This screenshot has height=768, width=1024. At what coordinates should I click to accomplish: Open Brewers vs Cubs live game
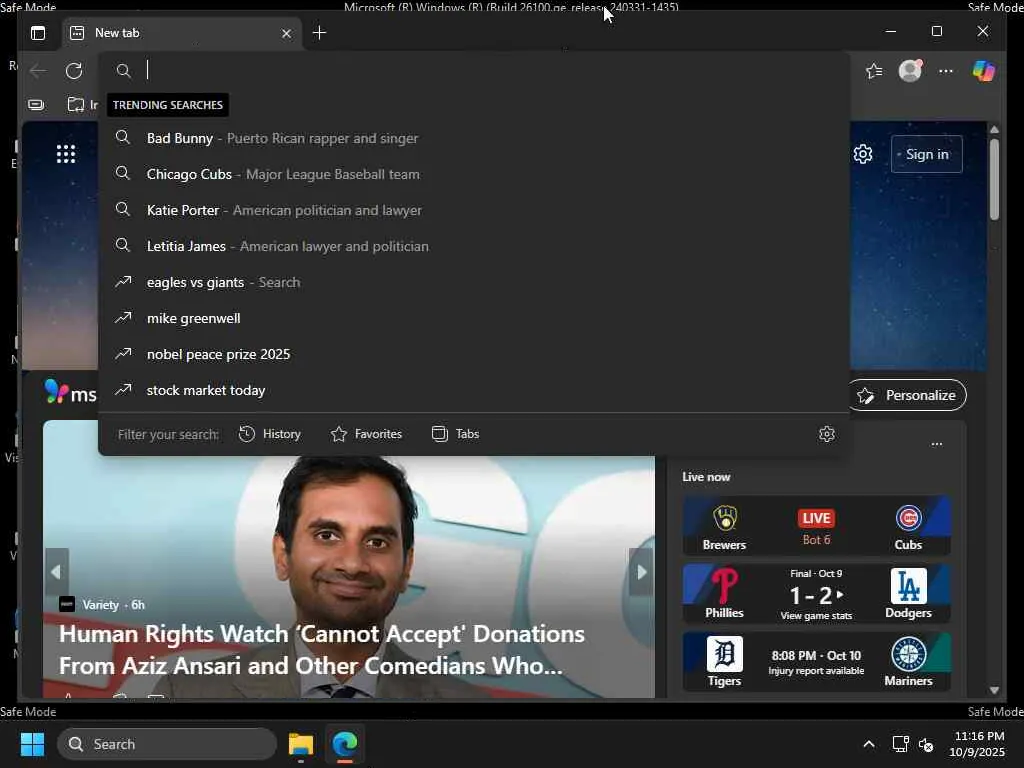(x=816, y=526)
